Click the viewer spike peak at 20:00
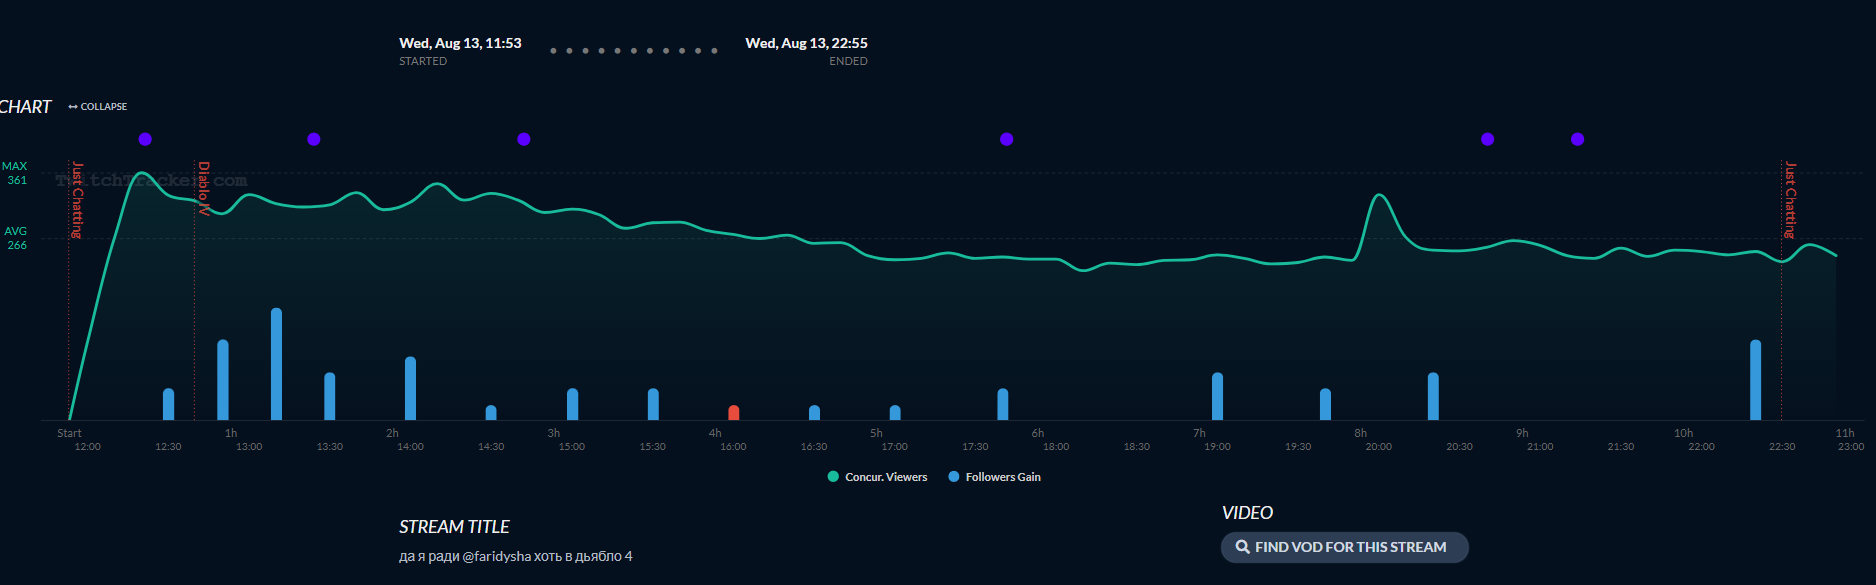The height and width of the screenshot is (585, 1876). (1379, 196)
